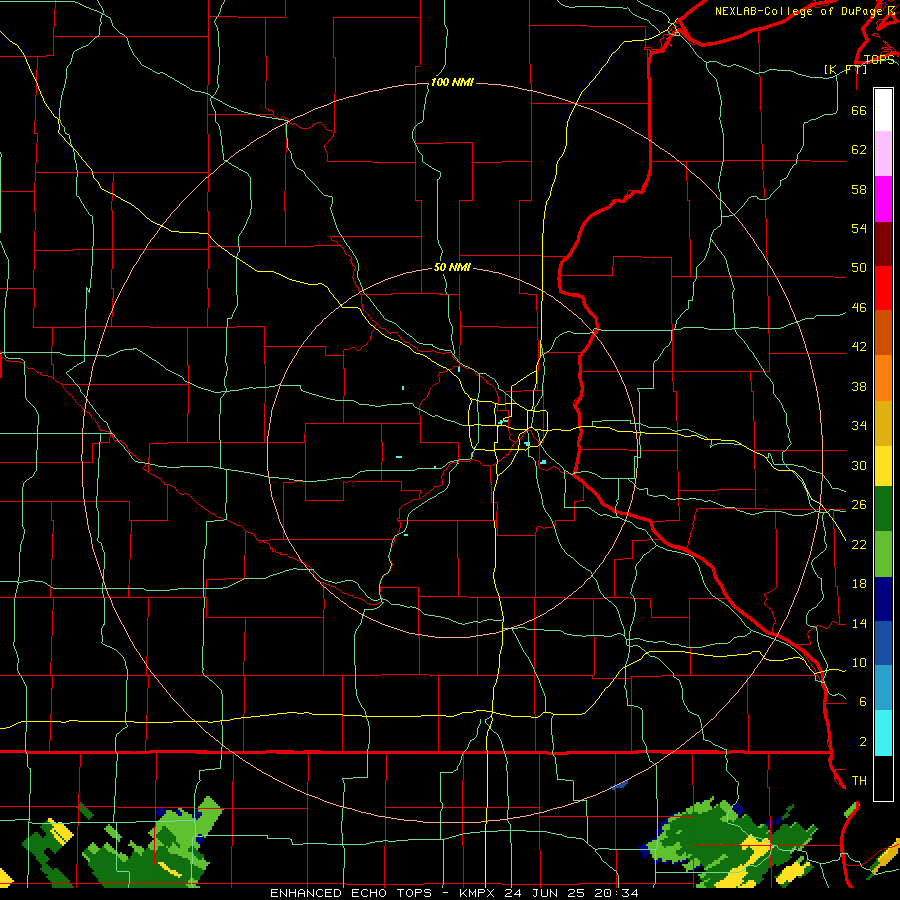The width and height of the screenshot is (900, 900).
Task: Click the magenta legend swatch
Action: (883, 199)
